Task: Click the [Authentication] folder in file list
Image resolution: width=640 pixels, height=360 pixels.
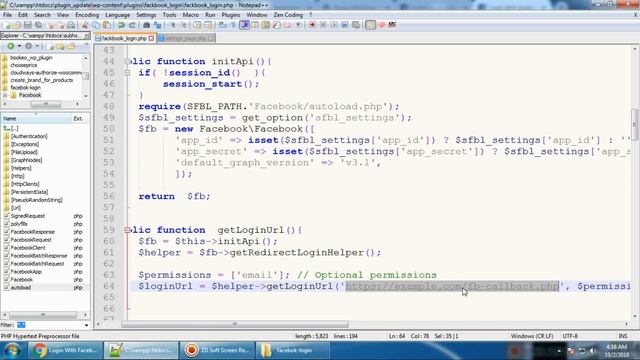Action: pos(29,136)
